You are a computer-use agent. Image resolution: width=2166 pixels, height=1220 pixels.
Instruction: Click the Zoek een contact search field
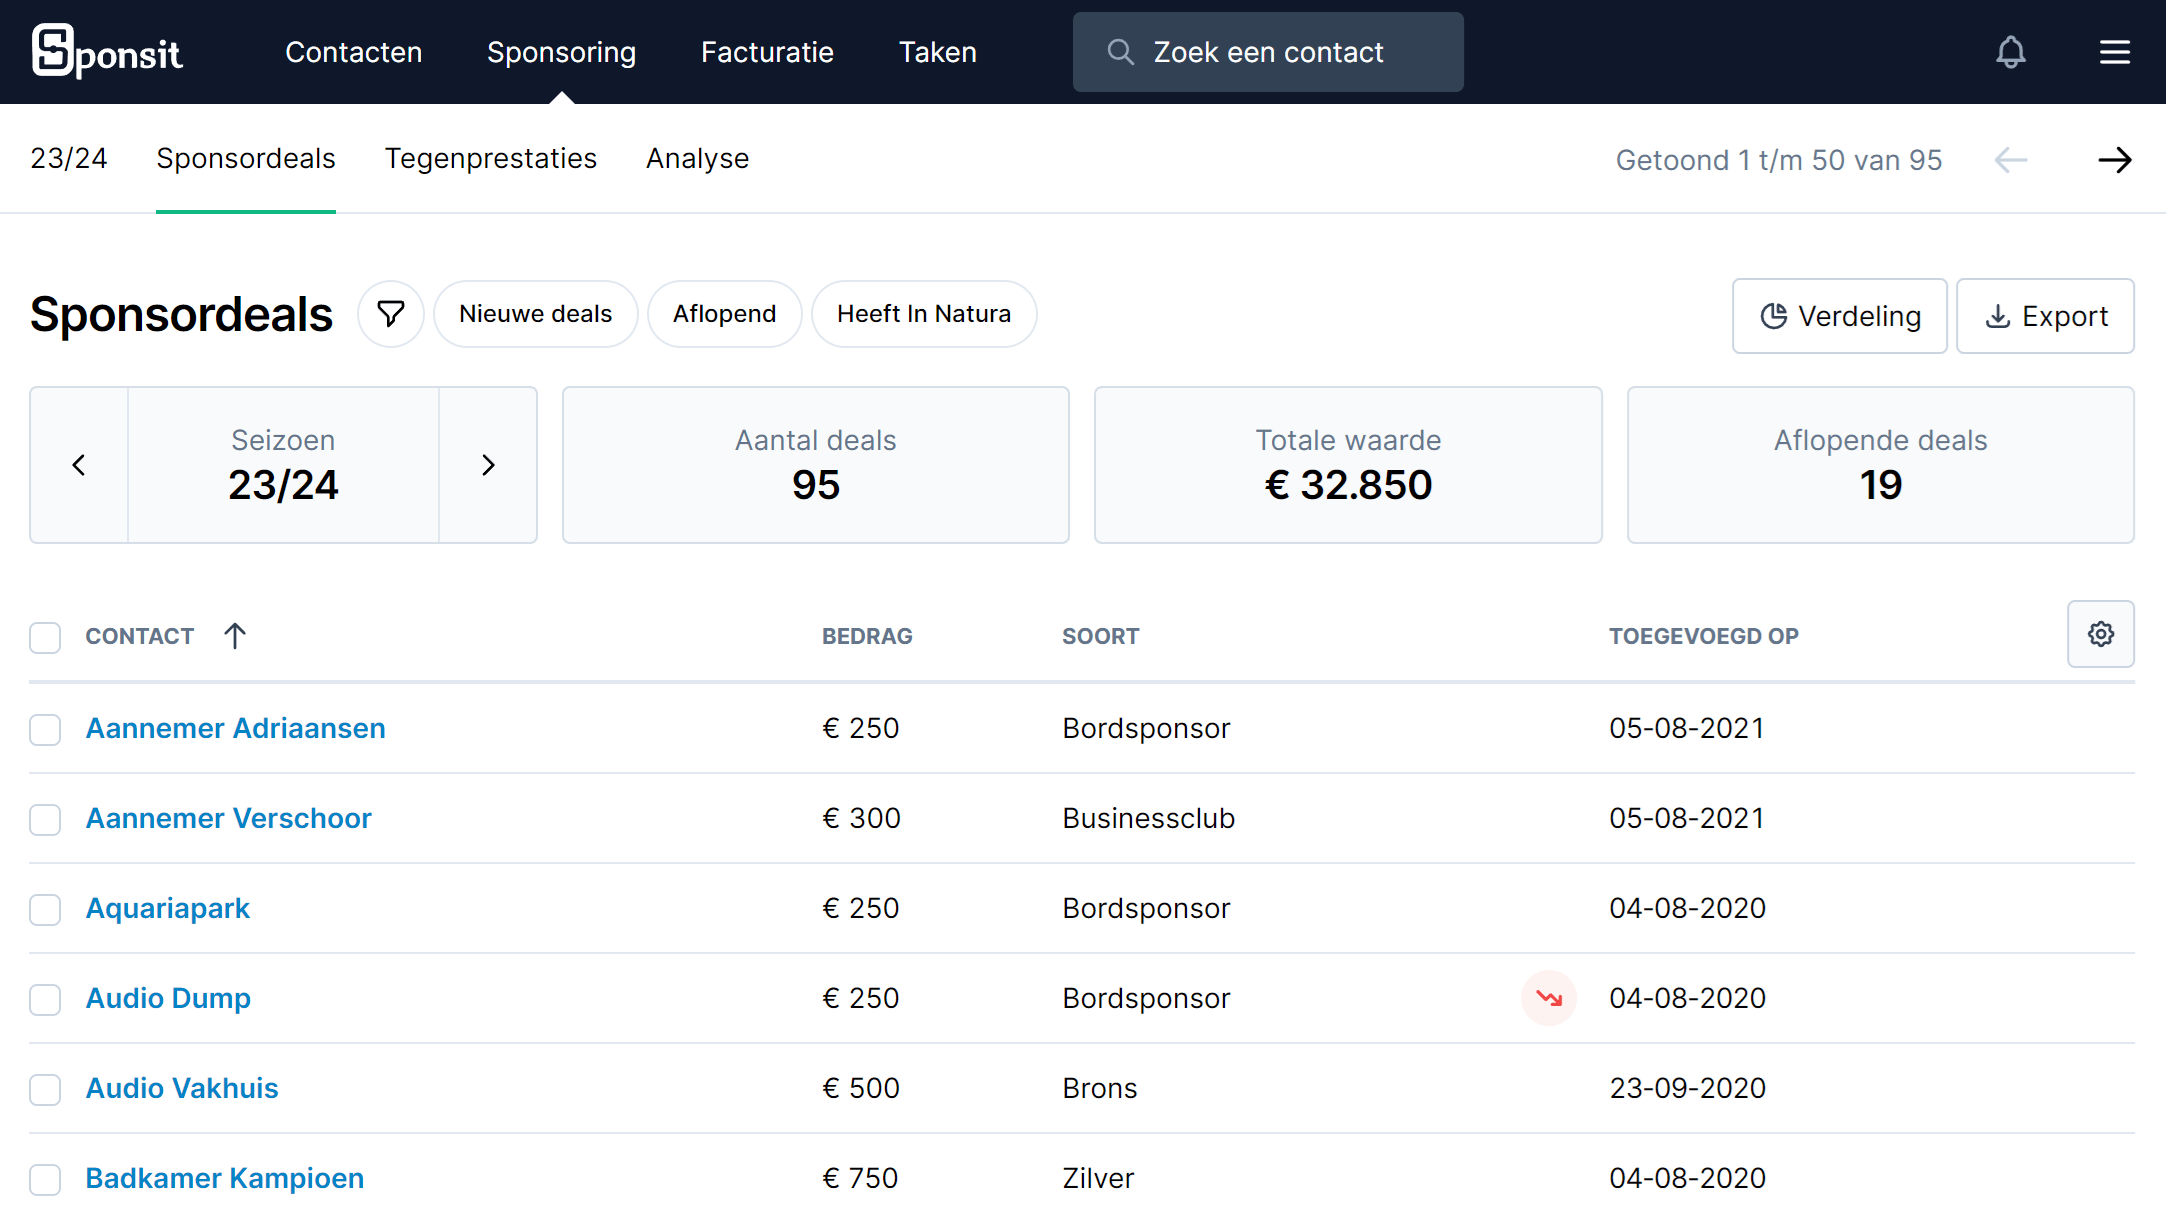coord(1267,51)
